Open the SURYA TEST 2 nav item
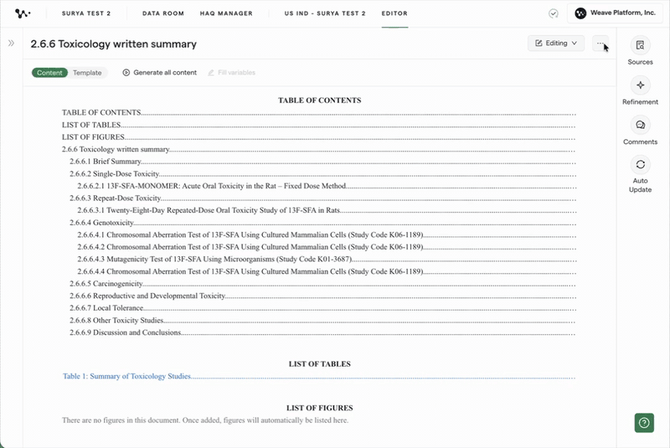 click(86, 13)
